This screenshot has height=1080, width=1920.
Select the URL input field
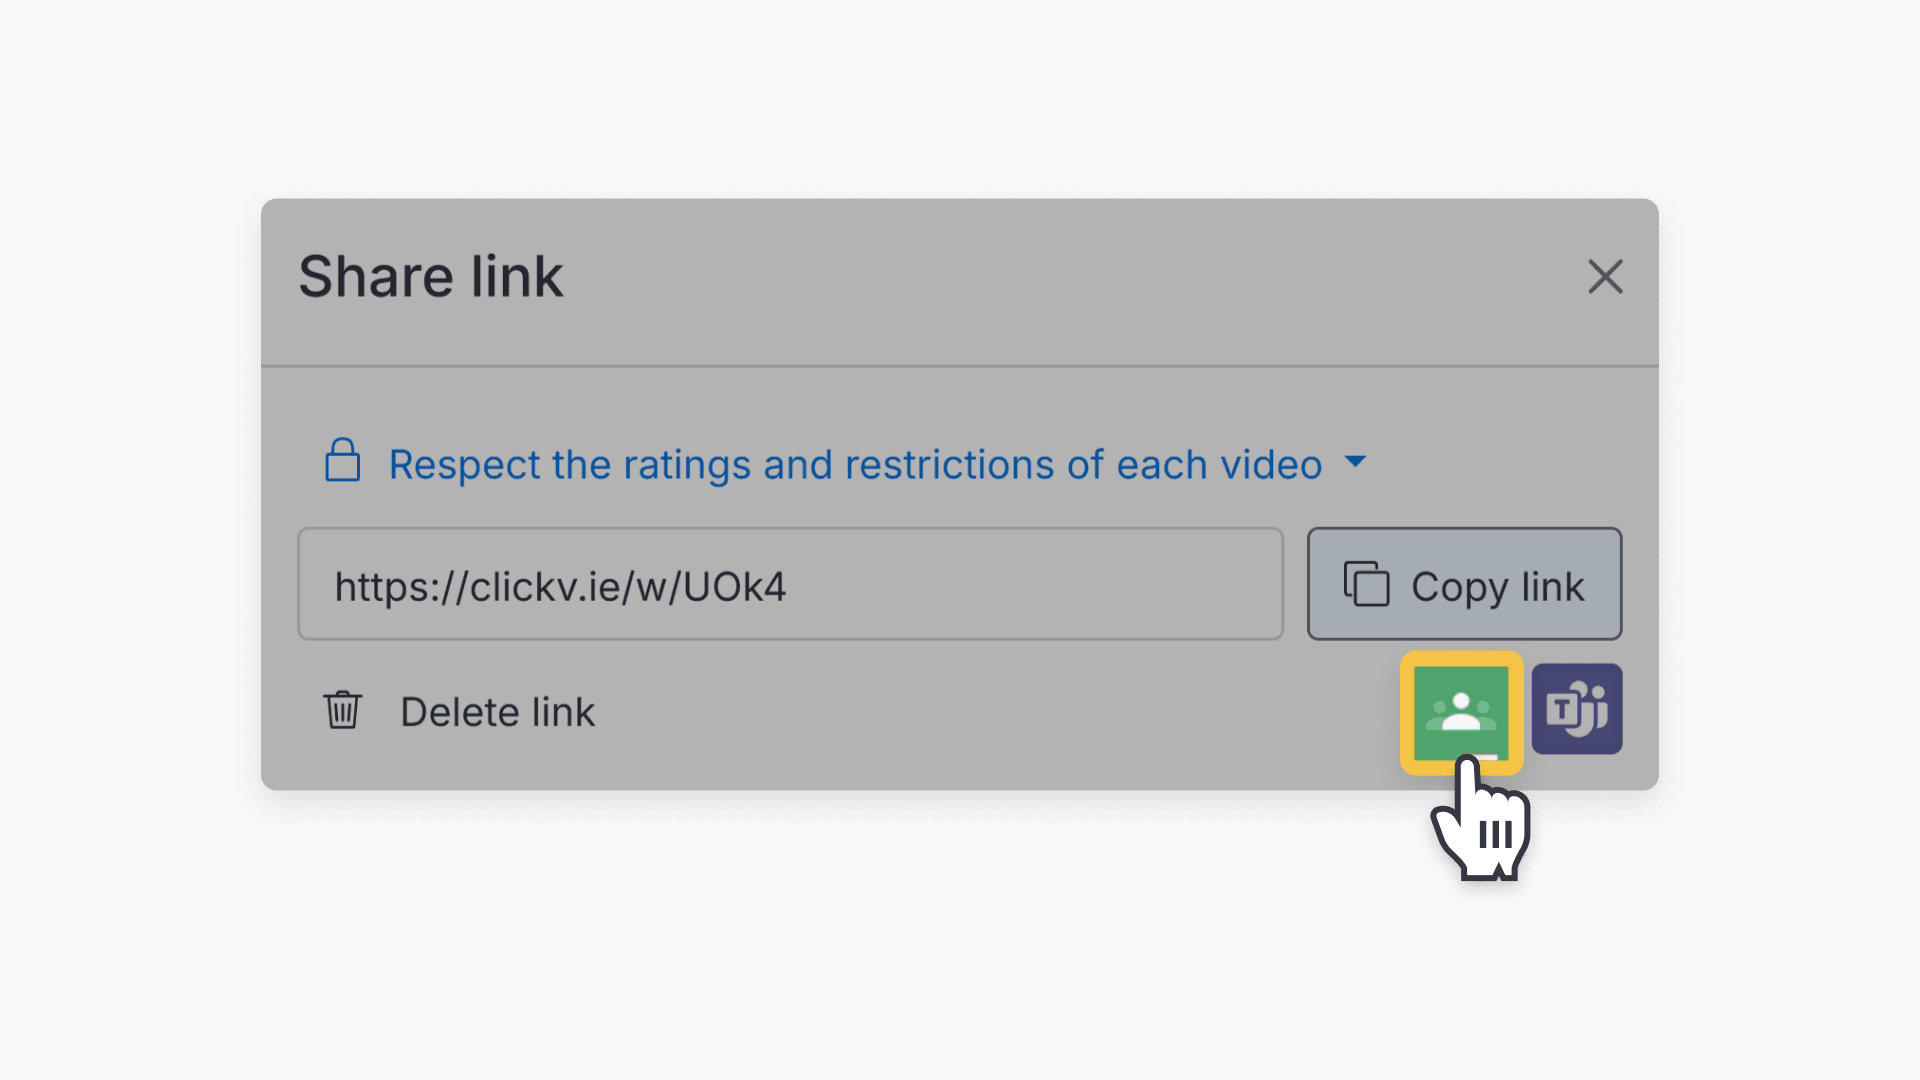pyautogui.click(x=790, y=585)
